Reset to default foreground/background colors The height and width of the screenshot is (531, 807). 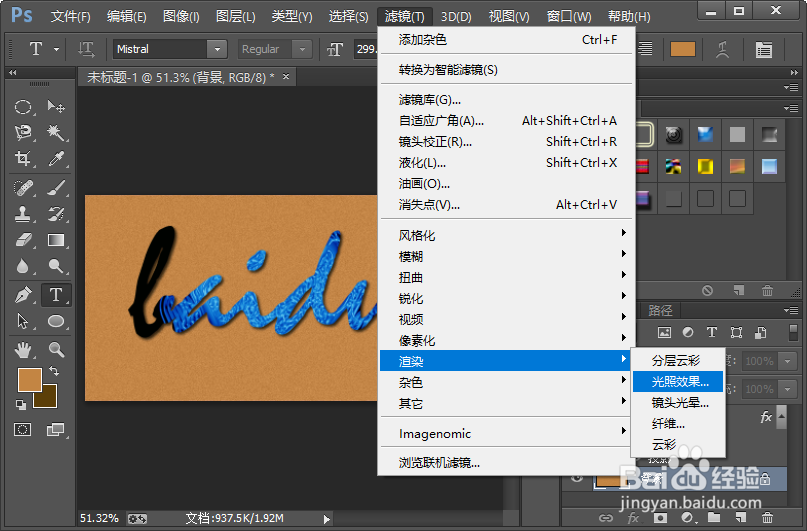tap(21, 405)
